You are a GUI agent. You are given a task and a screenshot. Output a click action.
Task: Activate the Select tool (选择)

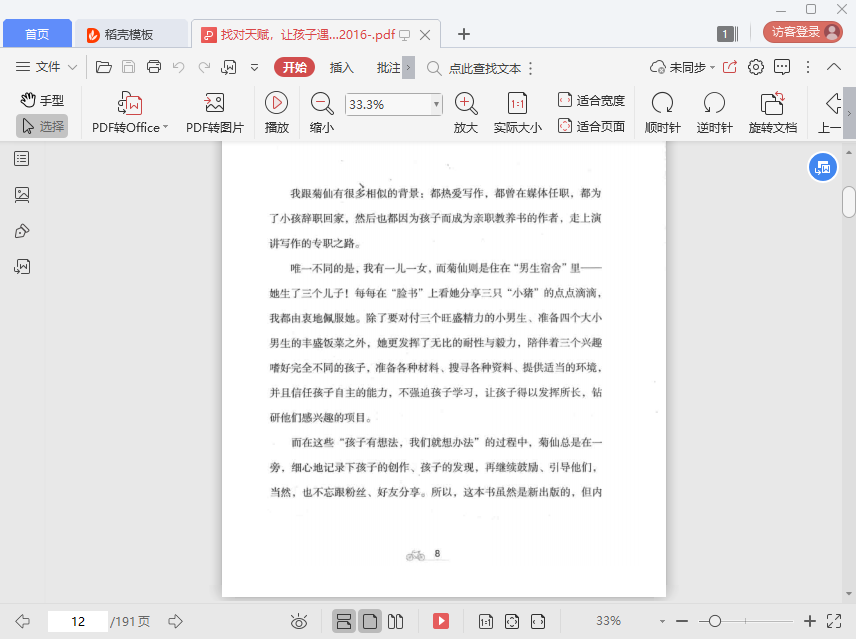click(42, 127)
